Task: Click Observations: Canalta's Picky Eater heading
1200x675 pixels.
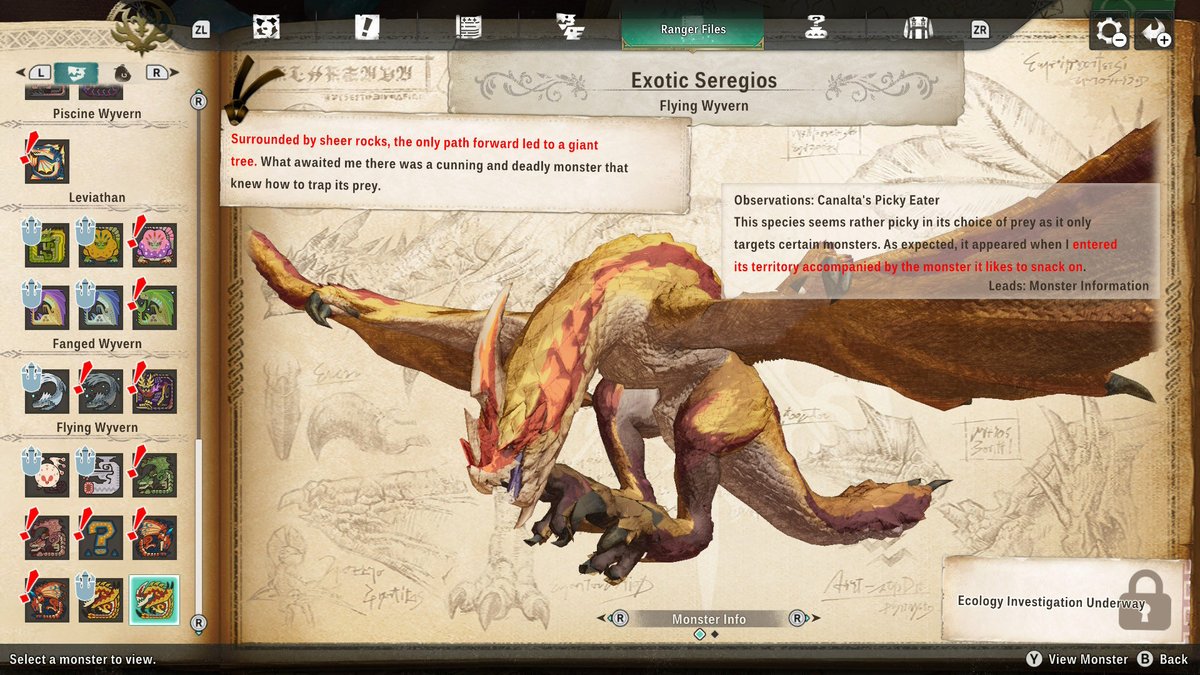Action: [x=837, y=200]
